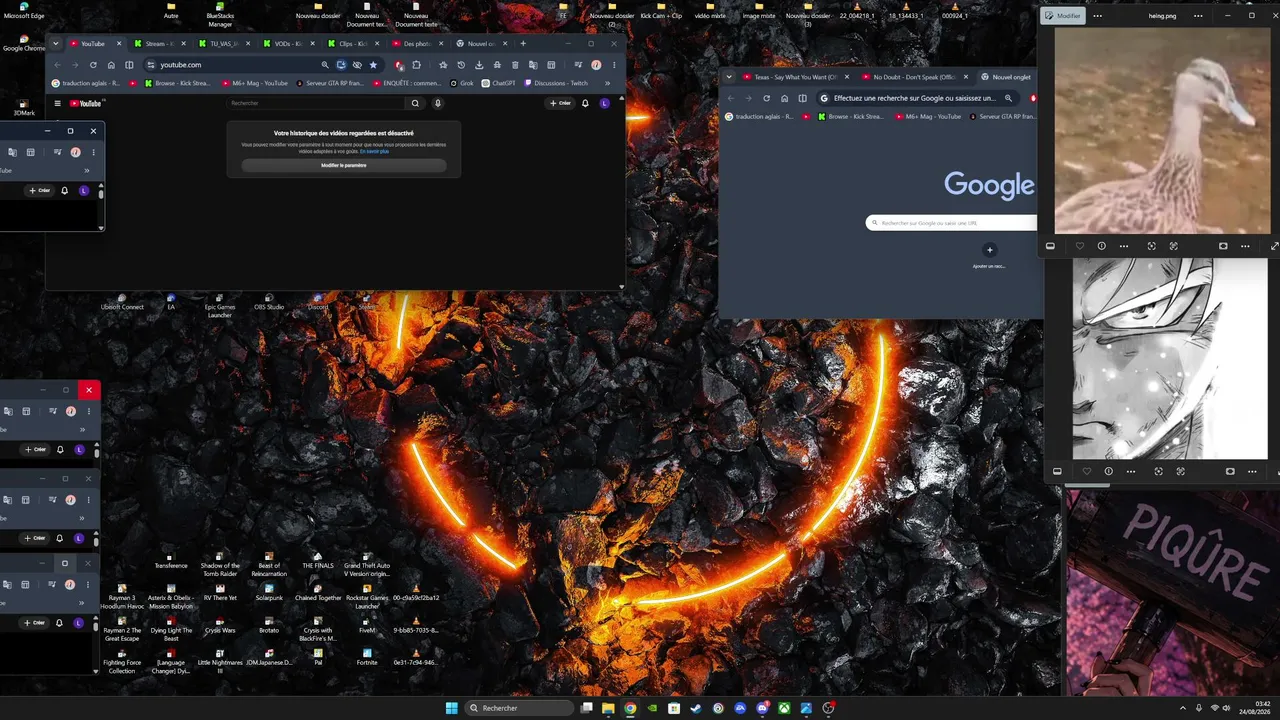1280x720 pixels.
Task: Click Modifier button in heing.png viewer
Action: [x=1062, y=16]
